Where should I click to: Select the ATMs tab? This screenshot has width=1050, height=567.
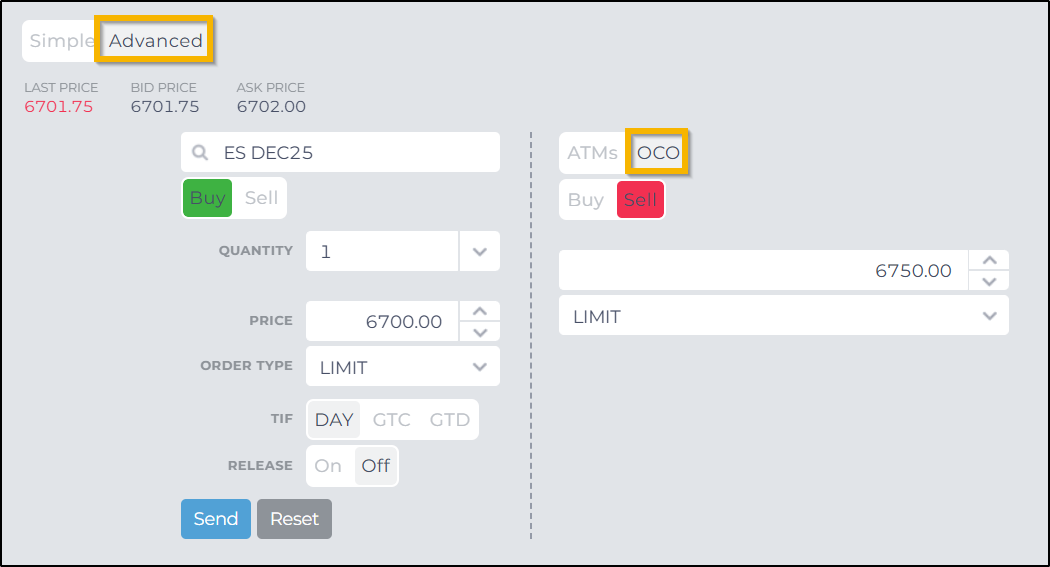[x=592, y=154]
